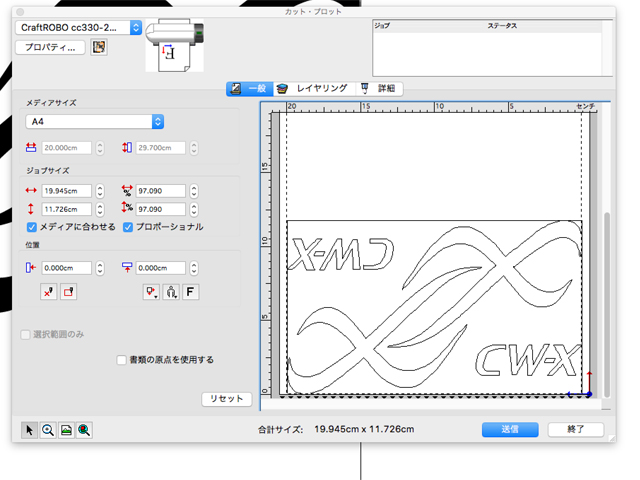Click the fit-to-media view icon
The width and height of the screenshot is (640, 480).
point(66,429)
